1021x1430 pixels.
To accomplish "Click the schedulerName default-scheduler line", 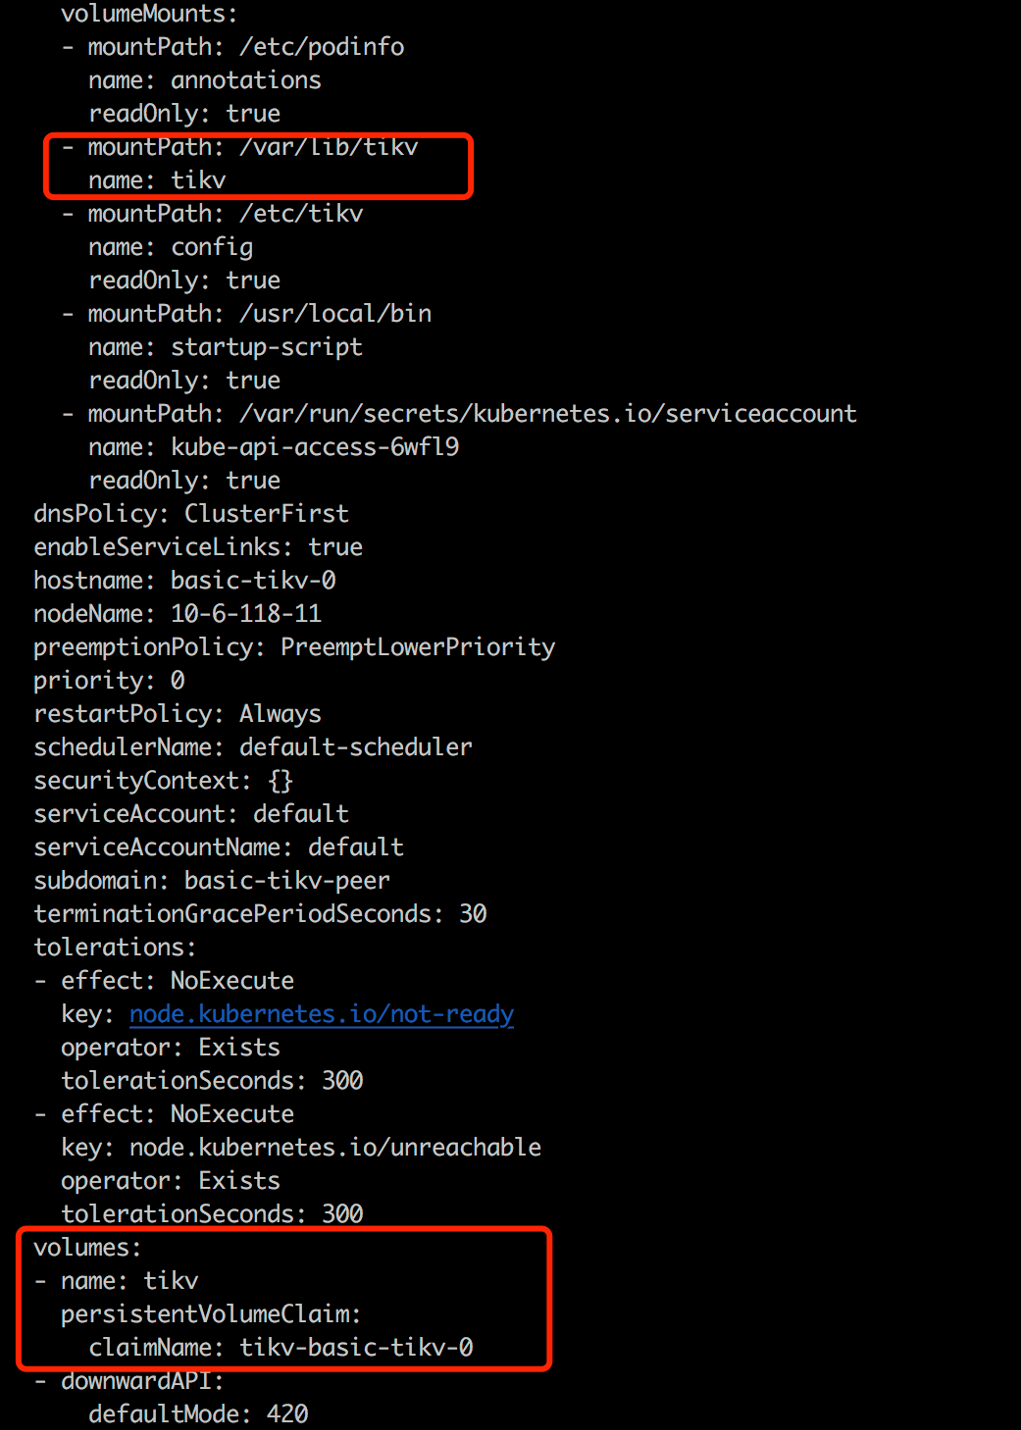I will point(252,747).
